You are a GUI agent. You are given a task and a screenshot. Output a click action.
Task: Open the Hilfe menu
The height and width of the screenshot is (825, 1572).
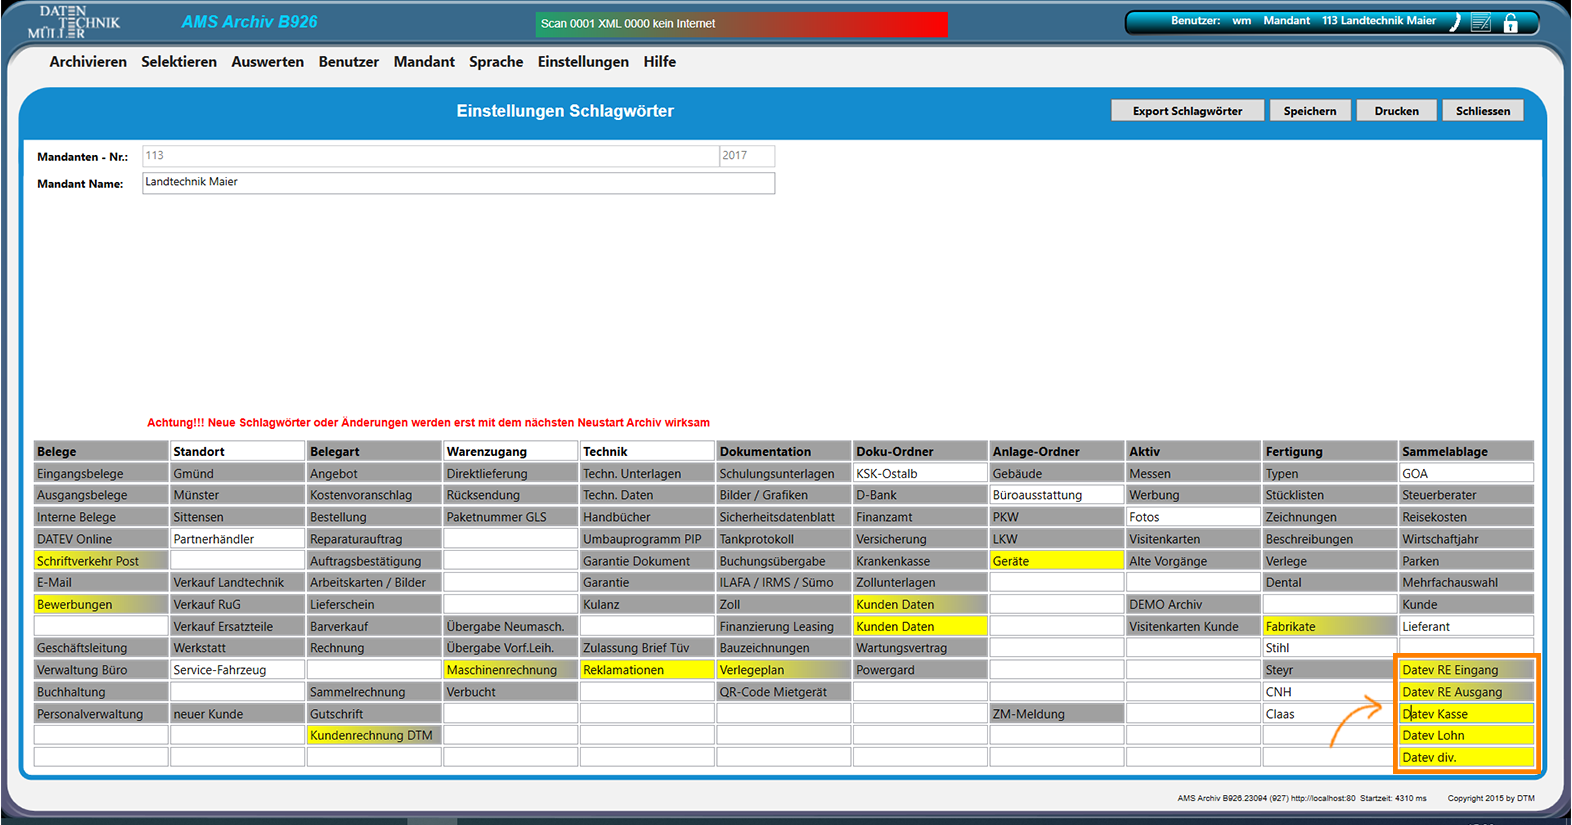tap(659, 62)
